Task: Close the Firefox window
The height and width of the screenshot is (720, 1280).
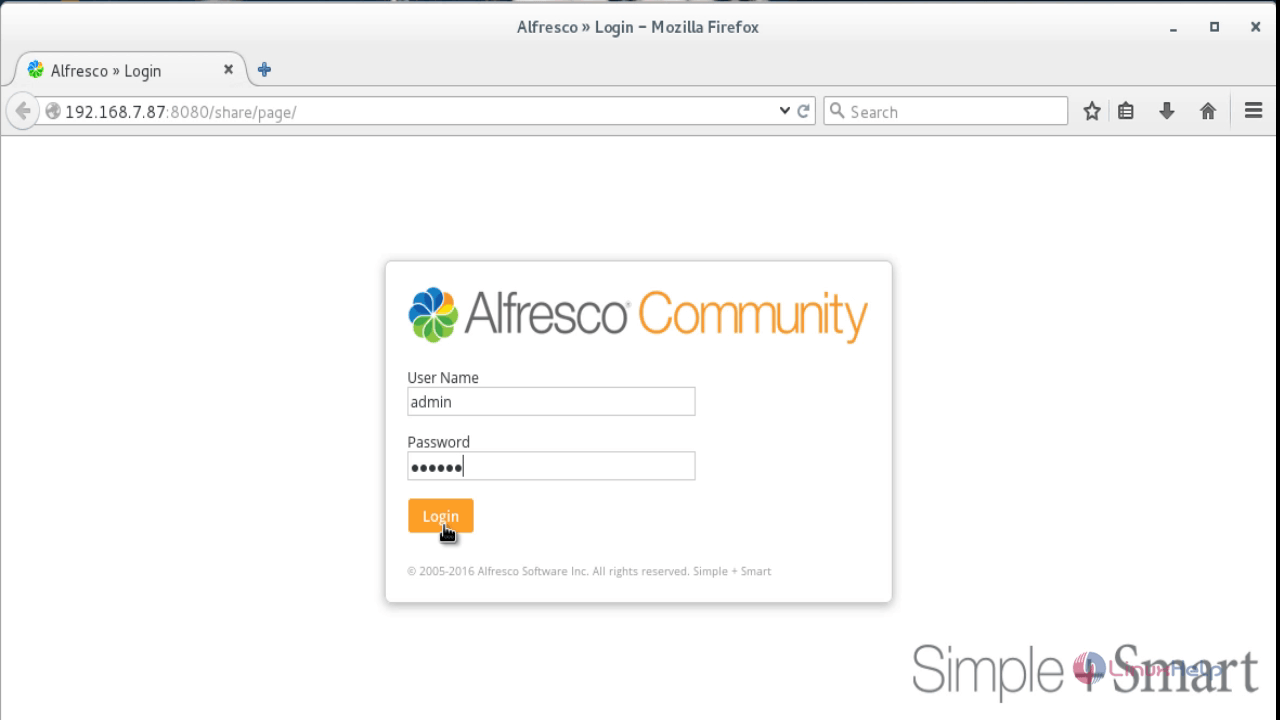Action: coord(1255,27)
